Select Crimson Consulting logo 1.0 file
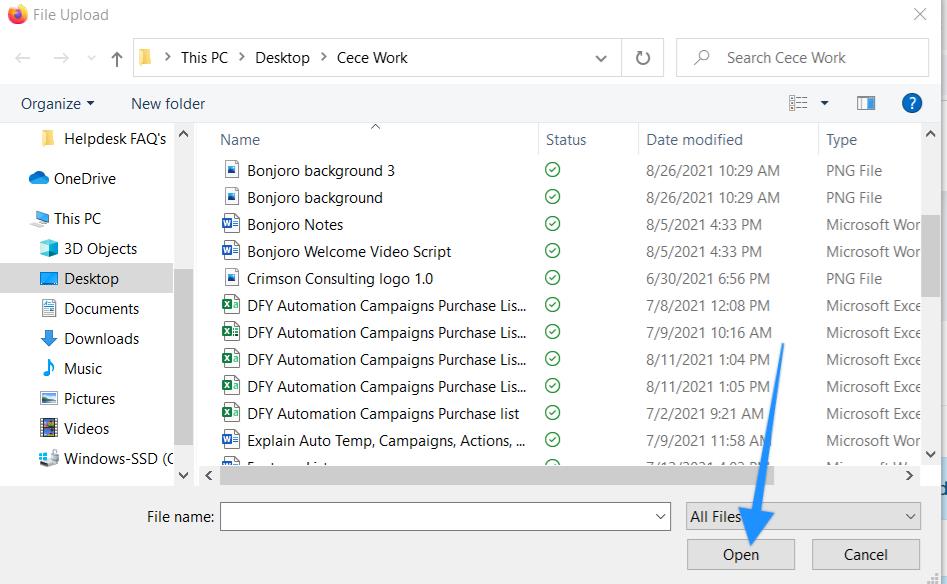The image size is (947, 584). click(340, 279)
